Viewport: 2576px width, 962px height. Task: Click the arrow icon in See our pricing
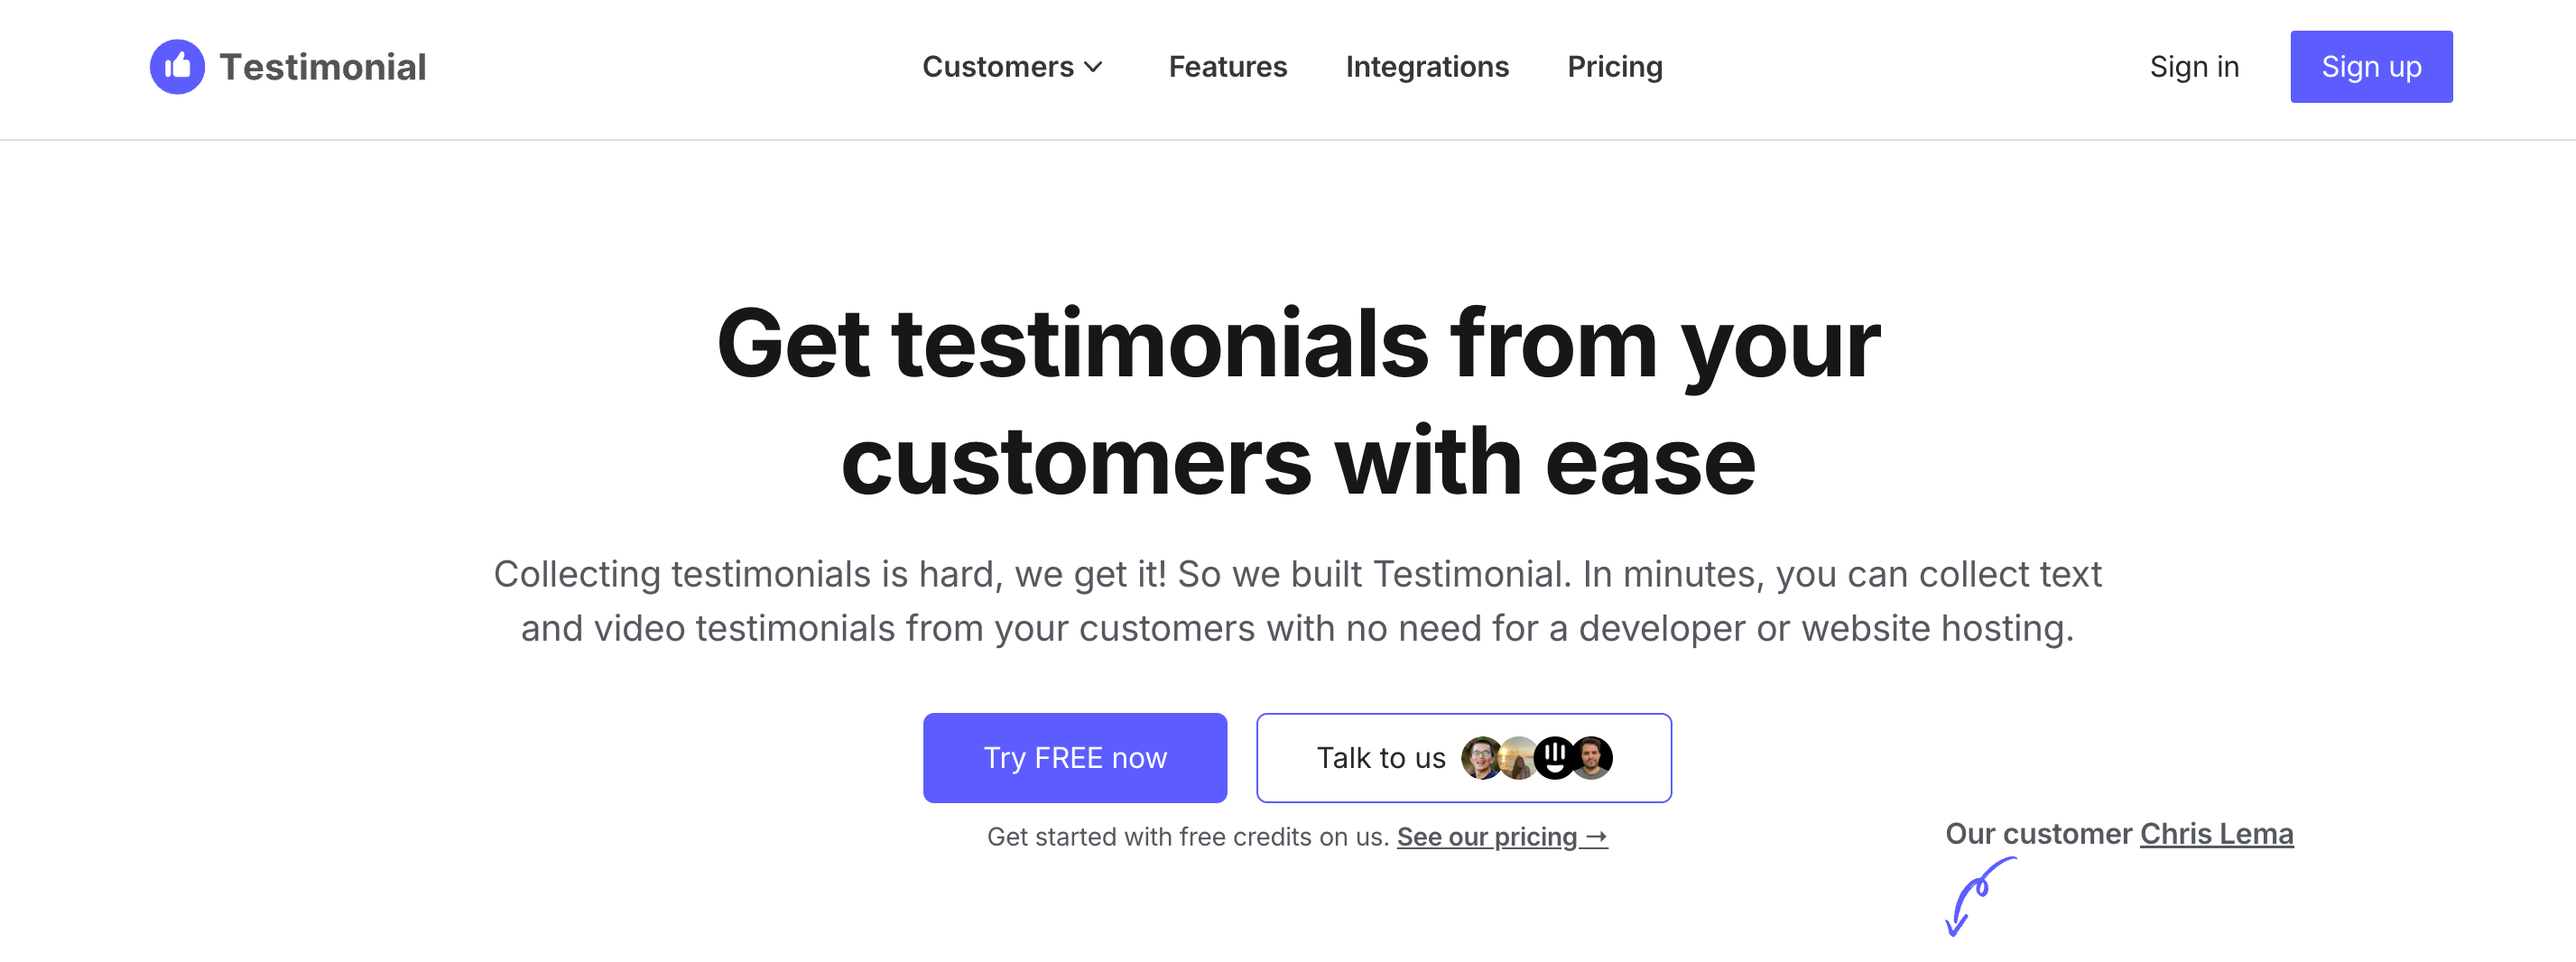[x=1596, y=837]
